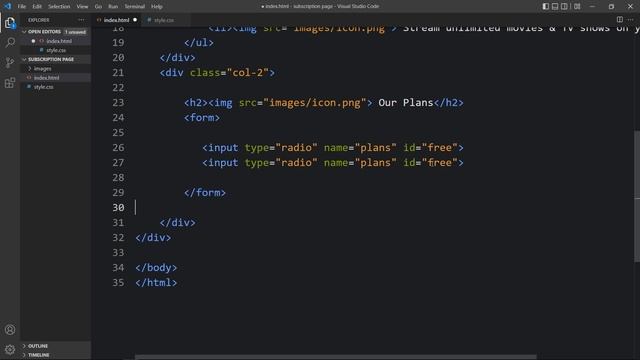Screen dimensions: 640x360
Task: Click the opening form tag on line 24
Action: 202,118
